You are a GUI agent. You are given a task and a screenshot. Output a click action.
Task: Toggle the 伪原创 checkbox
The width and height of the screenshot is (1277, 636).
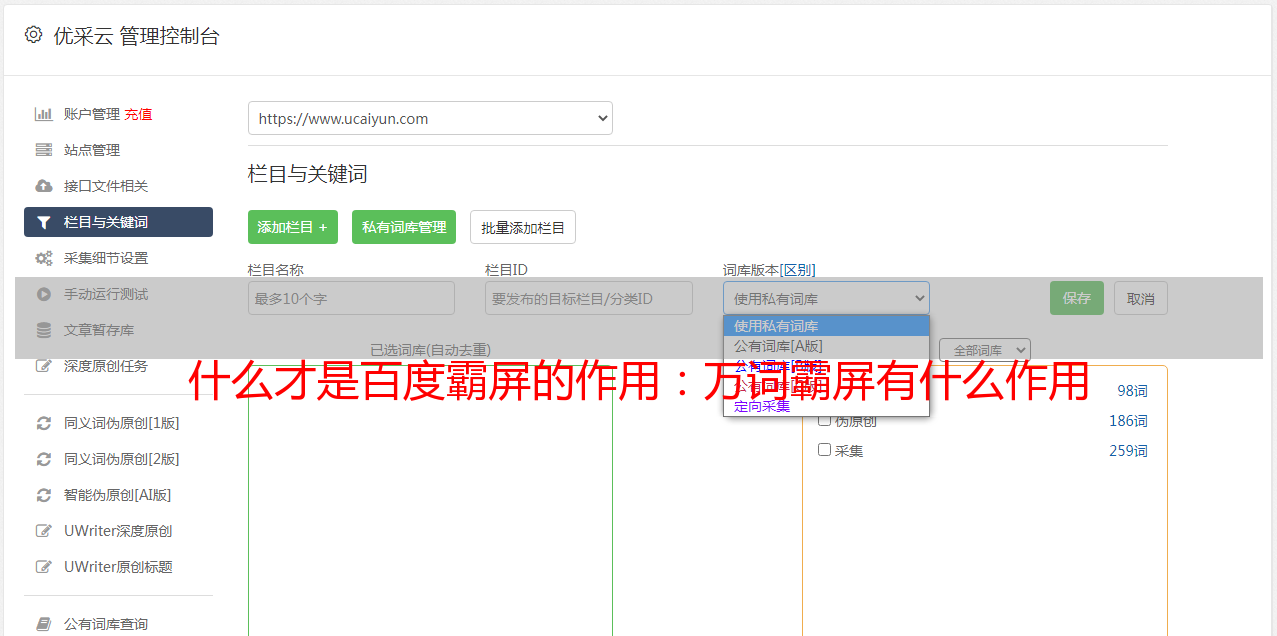825,420
